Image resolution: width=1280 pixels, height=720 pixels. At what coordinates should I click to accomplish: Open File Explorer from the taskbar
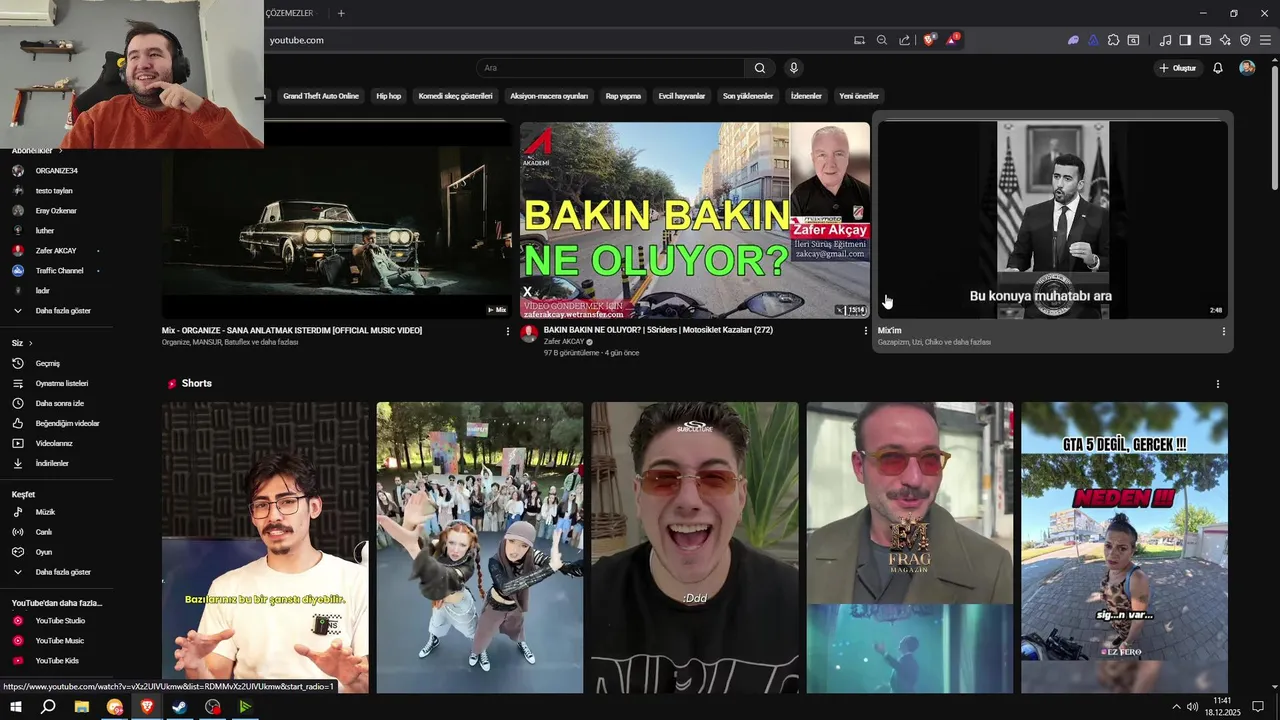click(82, 707)
